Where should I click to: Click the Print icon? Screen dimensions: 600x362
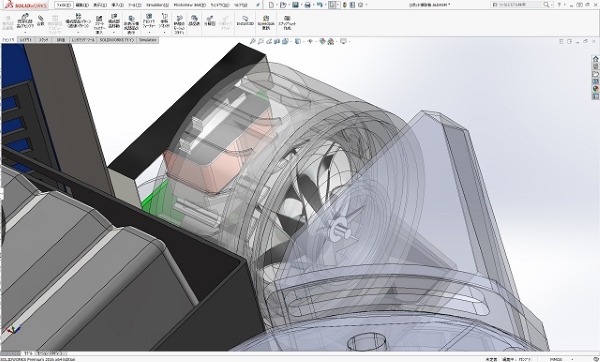[307, 5]
